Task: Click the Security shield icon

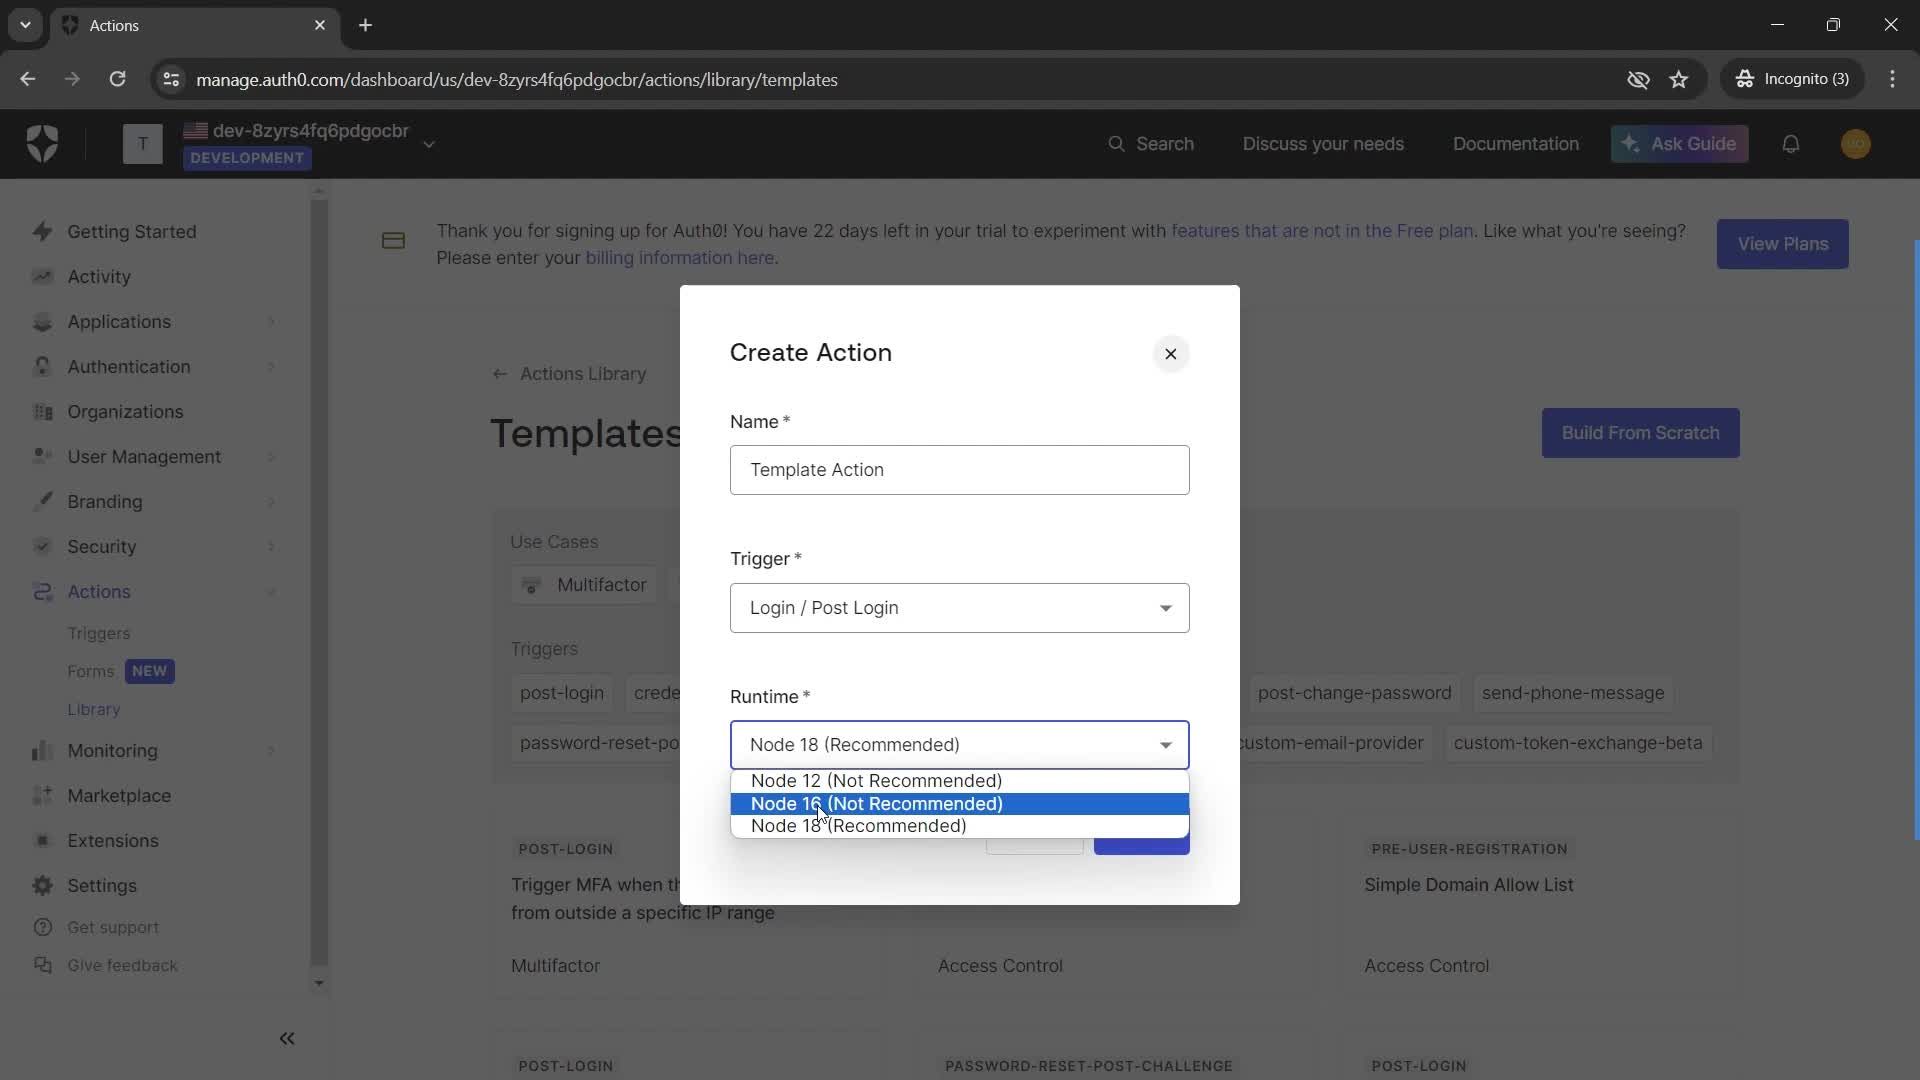Action: tap(42, 546)
